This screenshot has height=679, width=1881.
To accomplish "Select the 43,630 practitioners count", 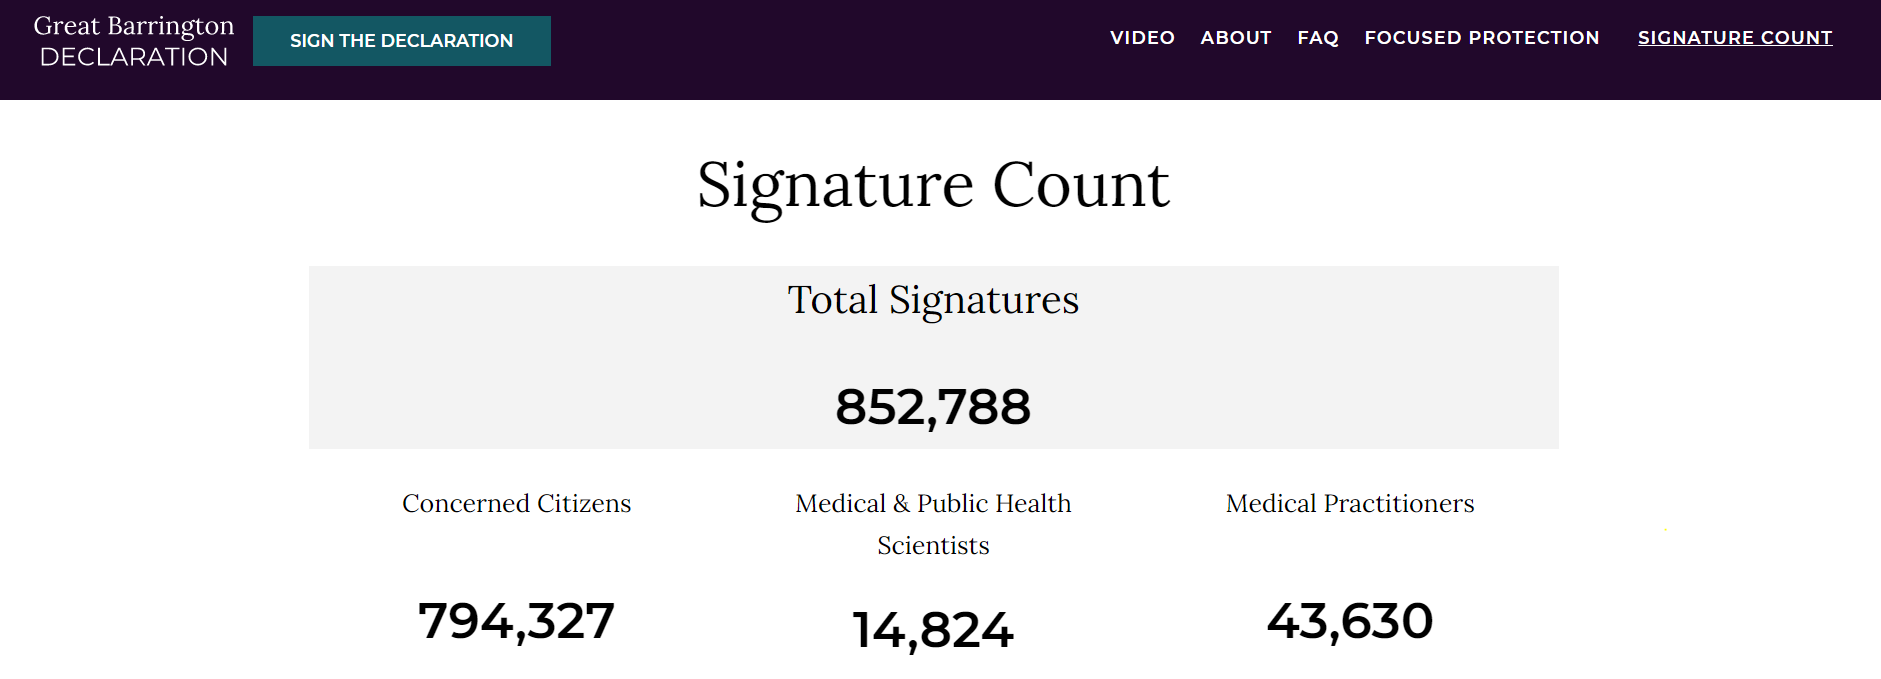I will 1349,621.
